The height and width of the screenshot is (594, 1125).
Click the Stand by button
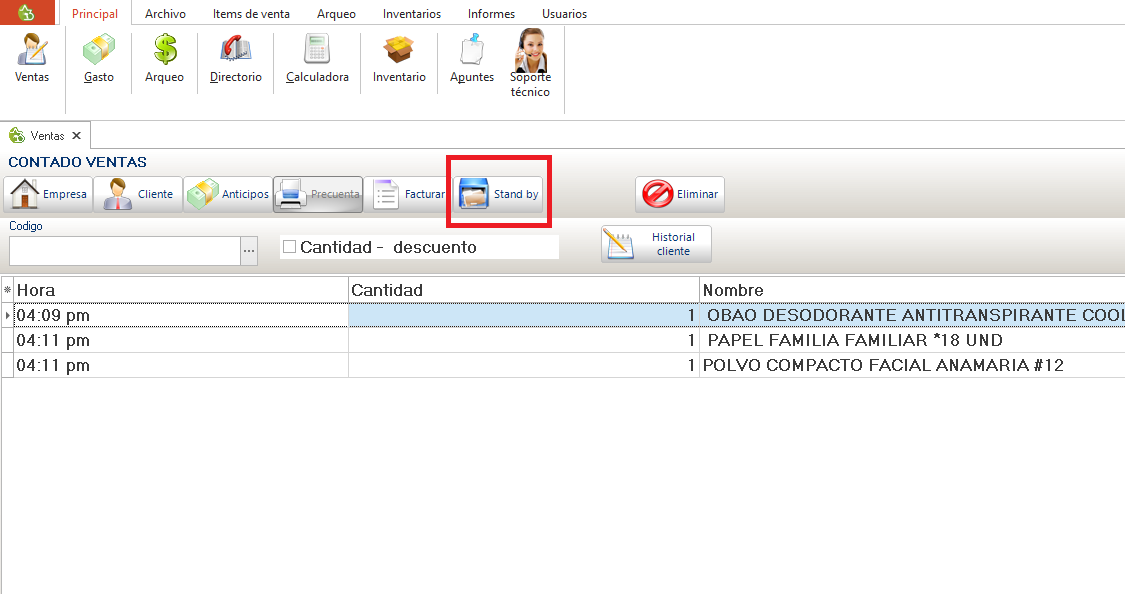pos(499,194)
